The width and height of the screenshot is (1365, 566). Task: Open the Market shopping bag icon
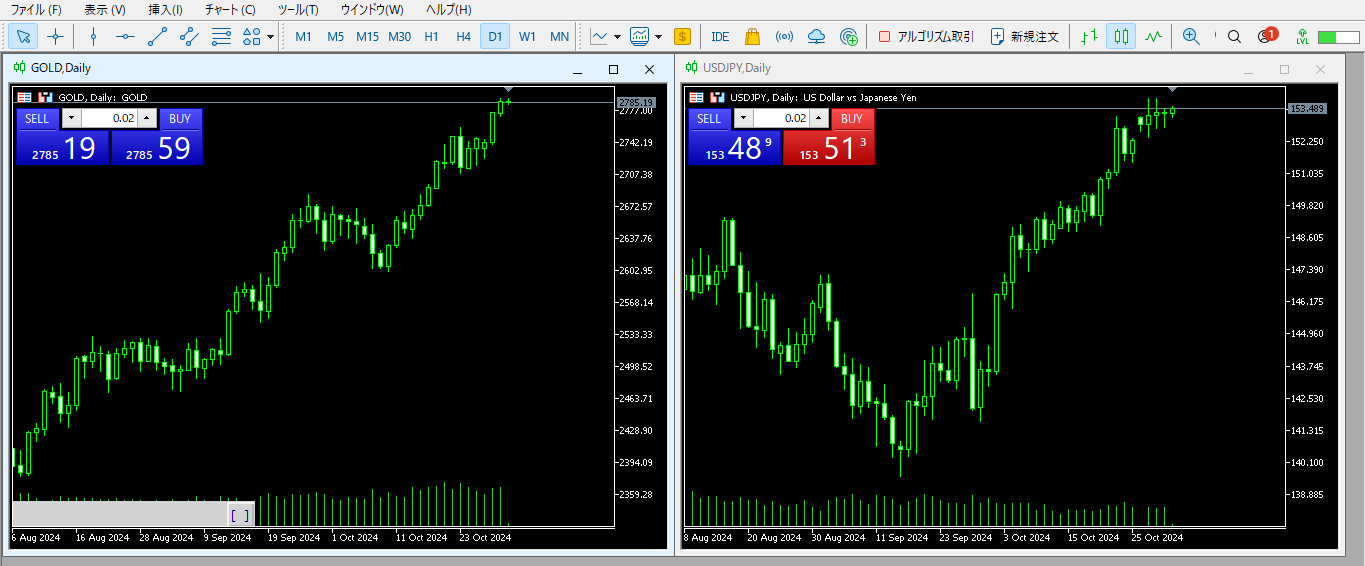pos(752,37)
